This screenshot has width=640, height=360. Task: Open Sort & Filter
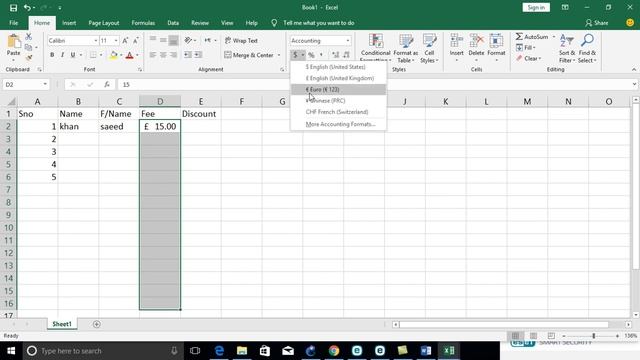(567, 48)
